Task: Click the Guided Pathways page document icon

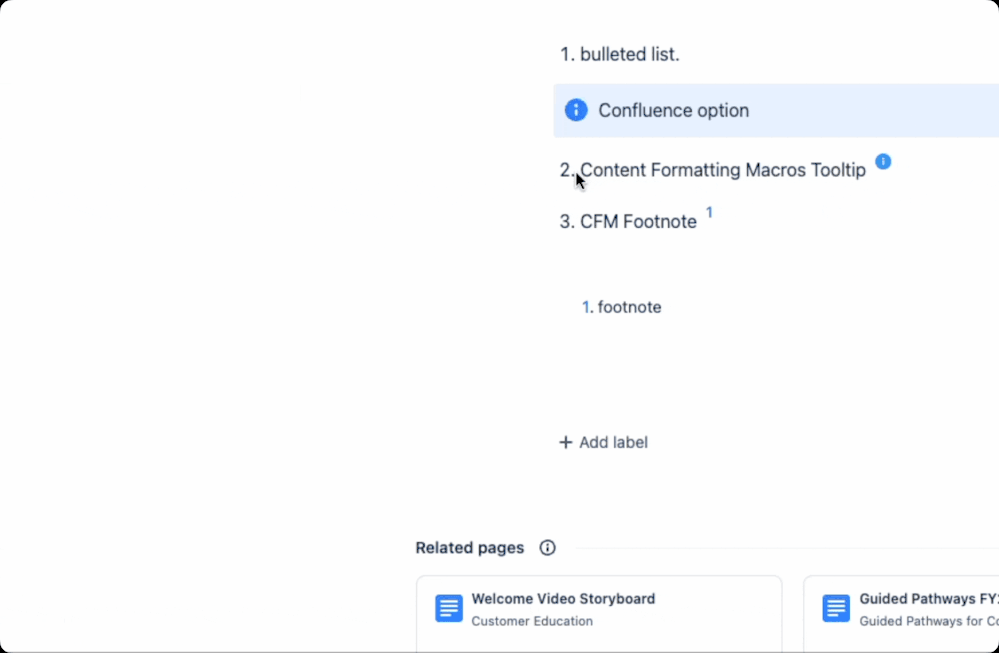Action: point(836,608)
